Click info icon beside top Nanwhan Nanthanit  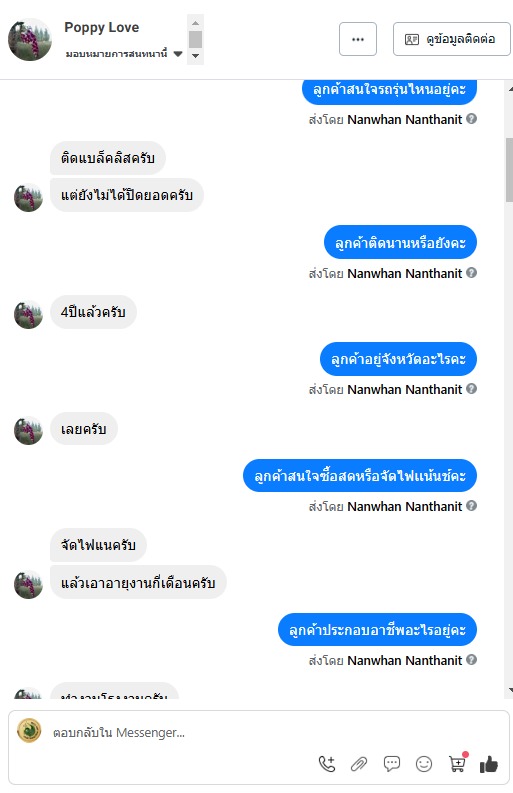click(472, 119)
